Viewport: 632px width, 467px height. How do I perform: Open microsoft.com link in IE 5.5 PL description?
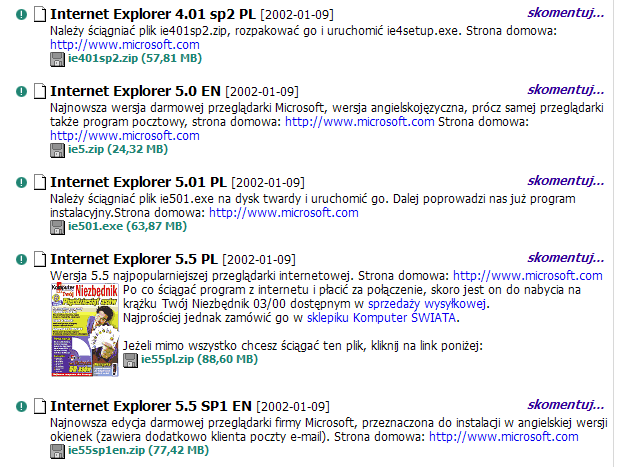pyautogui.click(x=528, y=276)
